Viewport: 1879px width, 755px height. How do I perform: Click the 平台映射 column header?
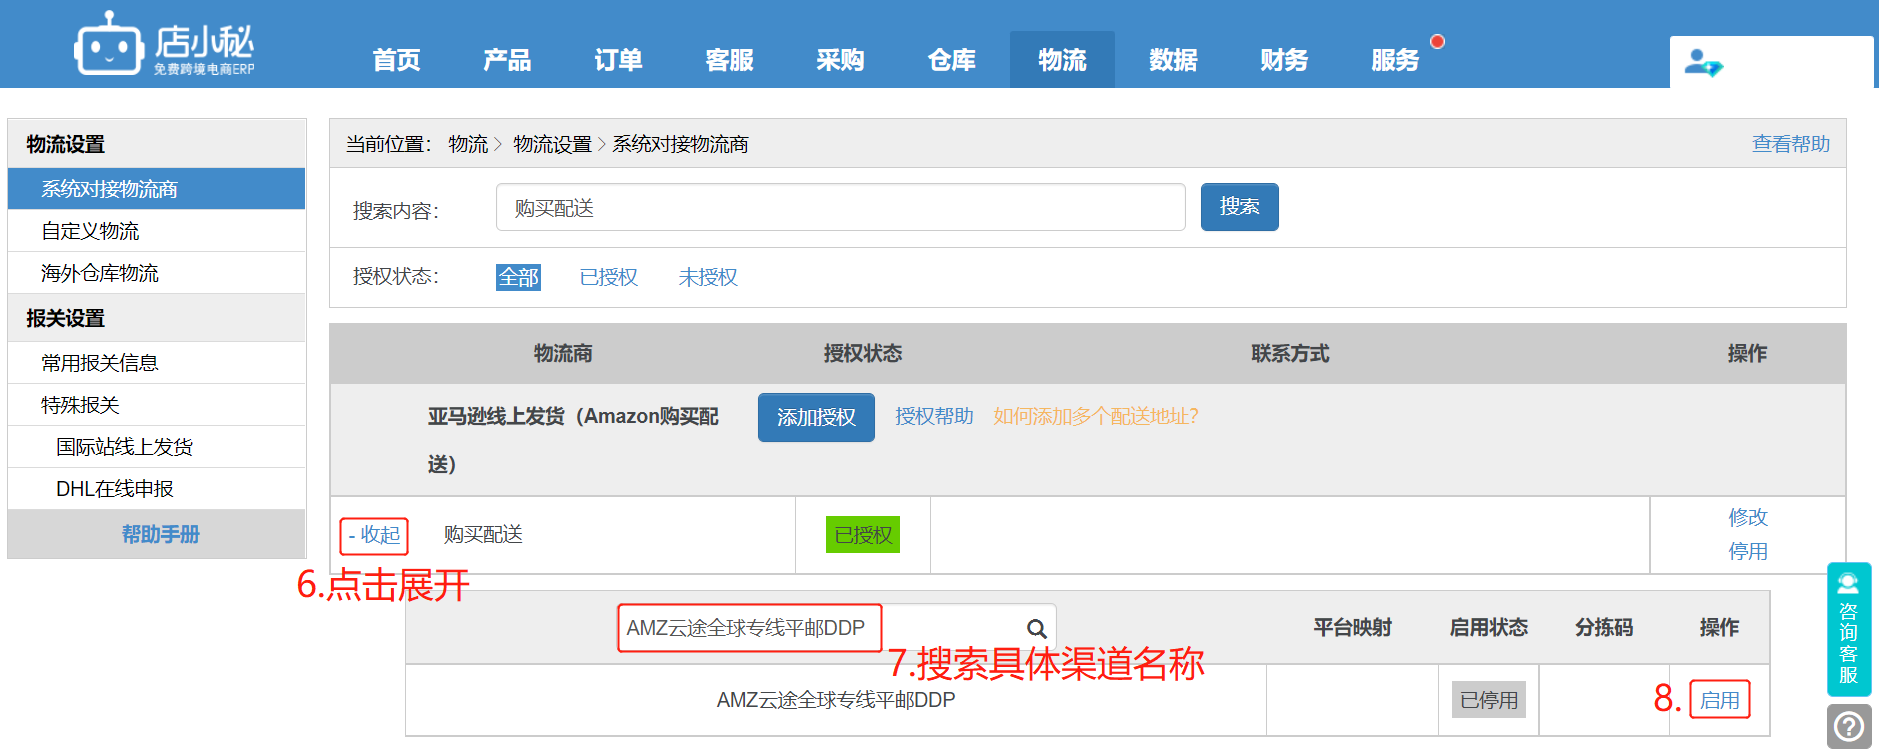1352,627
